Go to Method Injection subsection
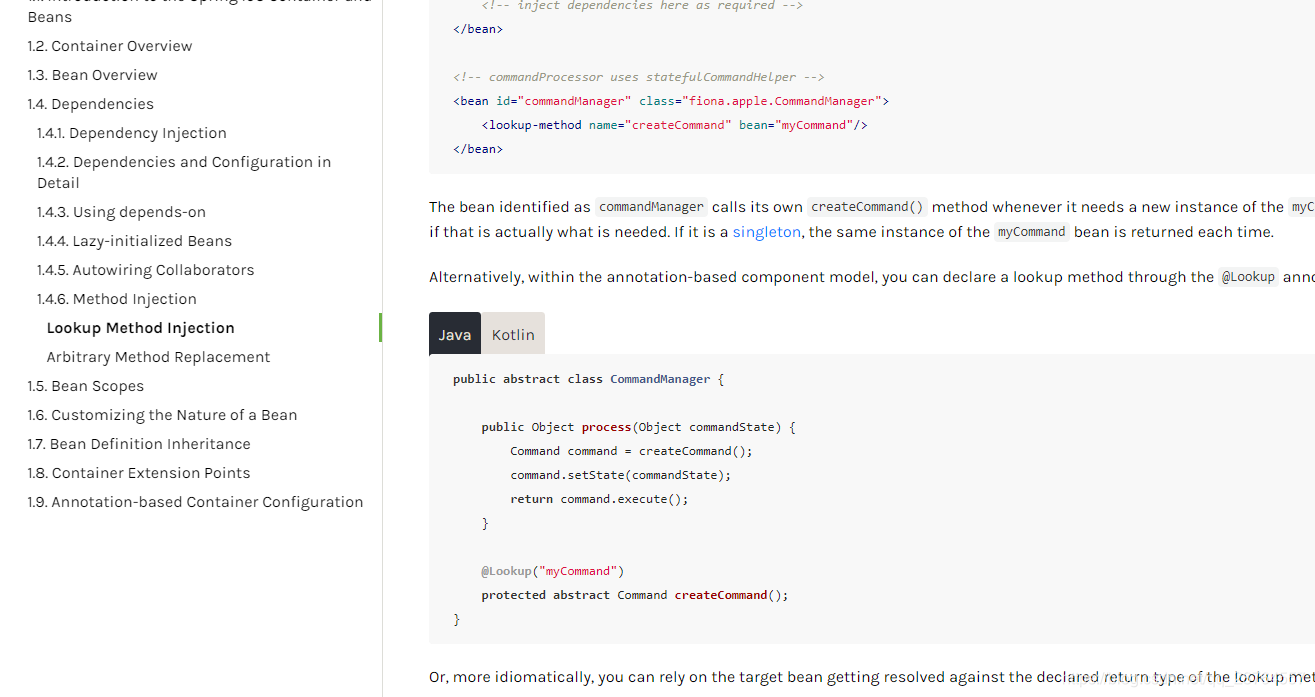This screenshot has height=697, width=1315. (117, 298)
